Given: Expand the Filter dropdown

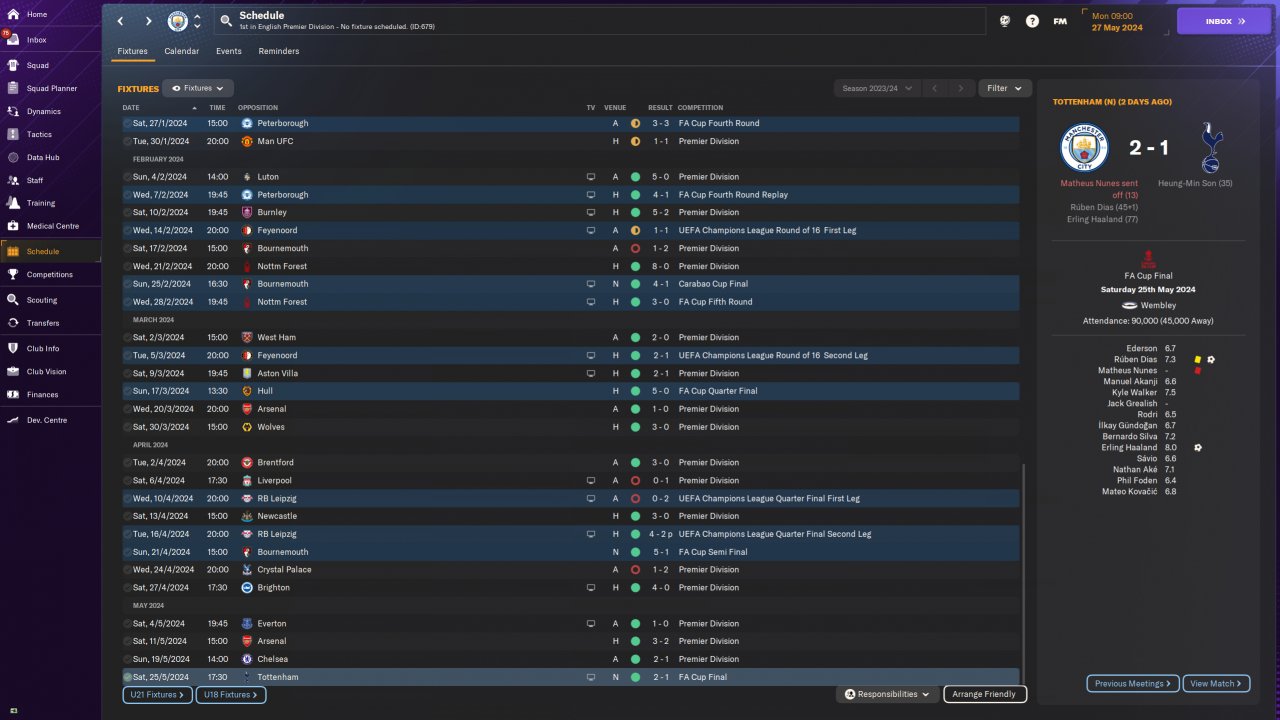Looking at the screenshot, I should coord(1005,88).
